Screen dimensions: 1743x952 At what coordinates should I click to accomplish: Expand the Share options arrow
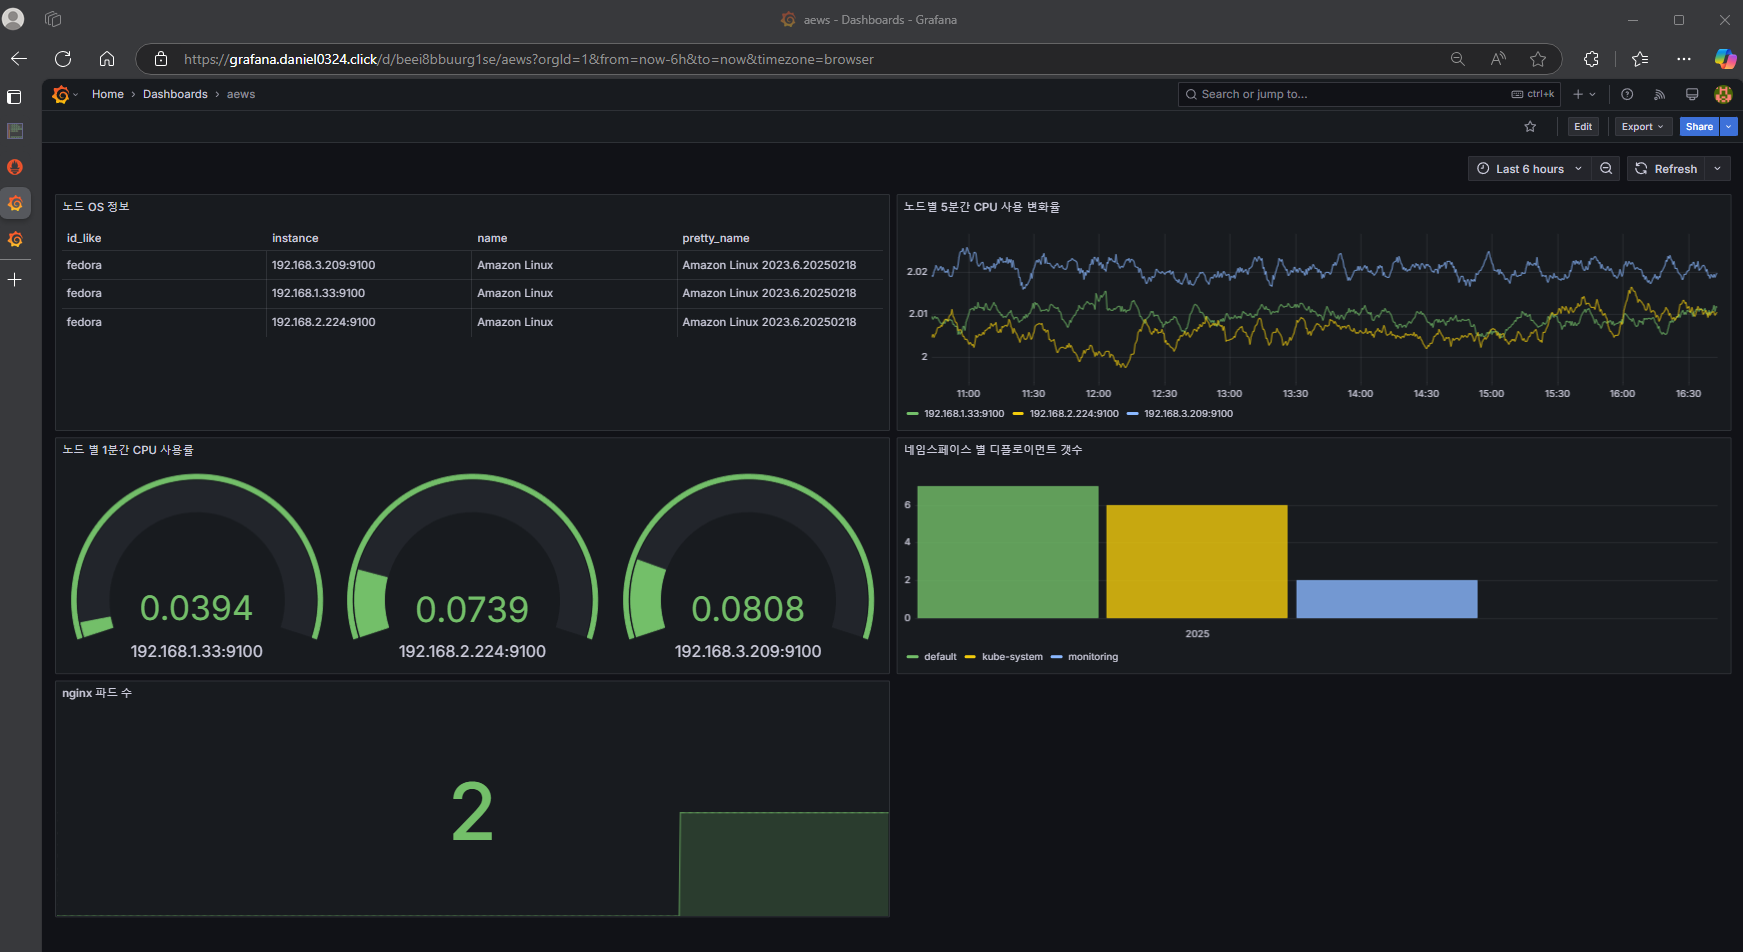tap(1729, 127)
